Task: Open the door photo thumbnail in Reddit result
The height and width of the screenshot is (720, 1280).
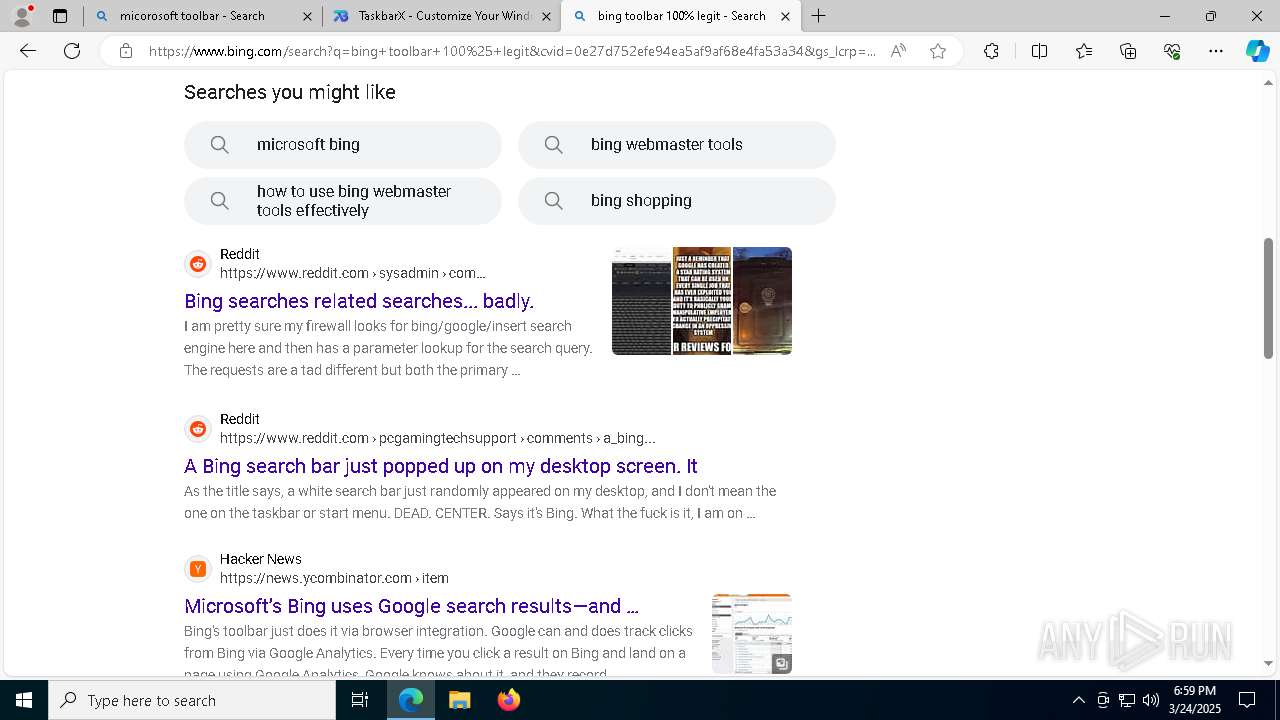Action: coord(762,301)
